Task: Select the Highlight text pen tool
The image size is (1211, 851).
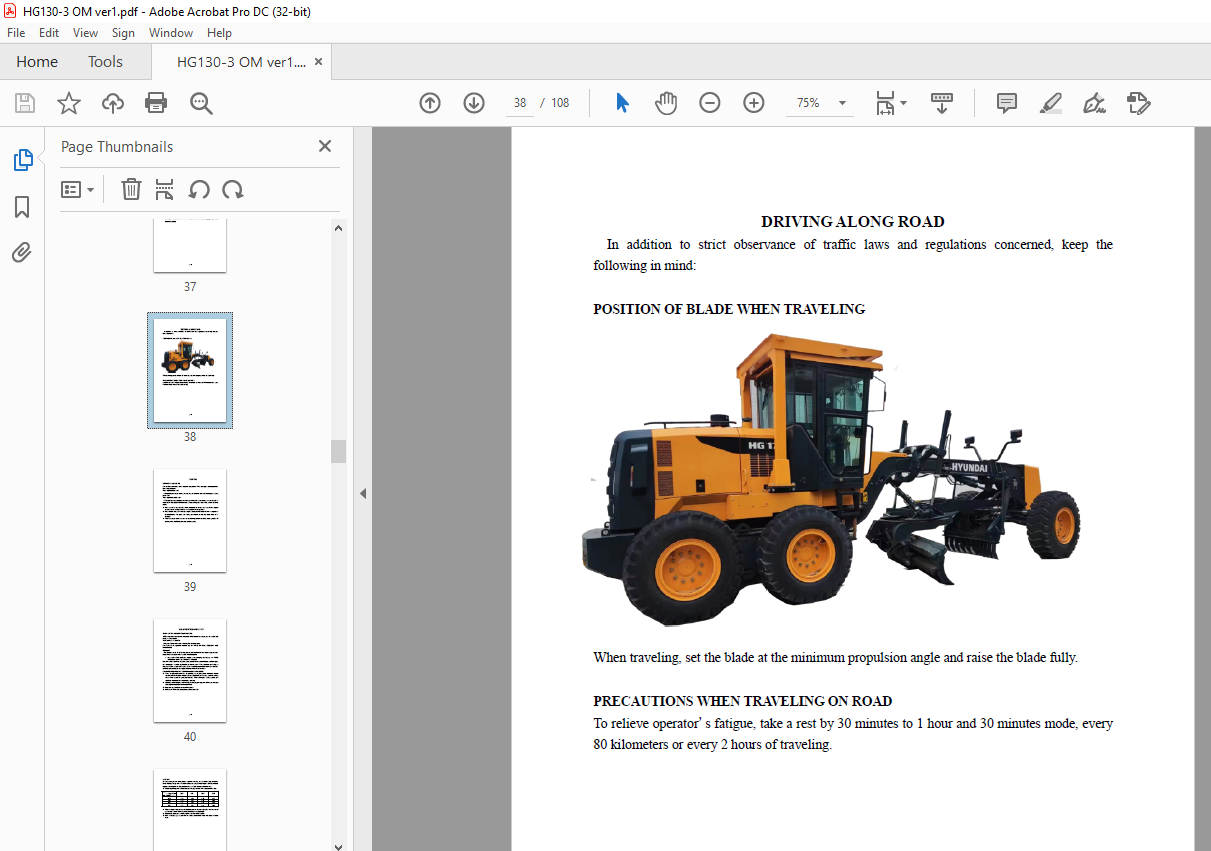Action: pos(1050,103)
